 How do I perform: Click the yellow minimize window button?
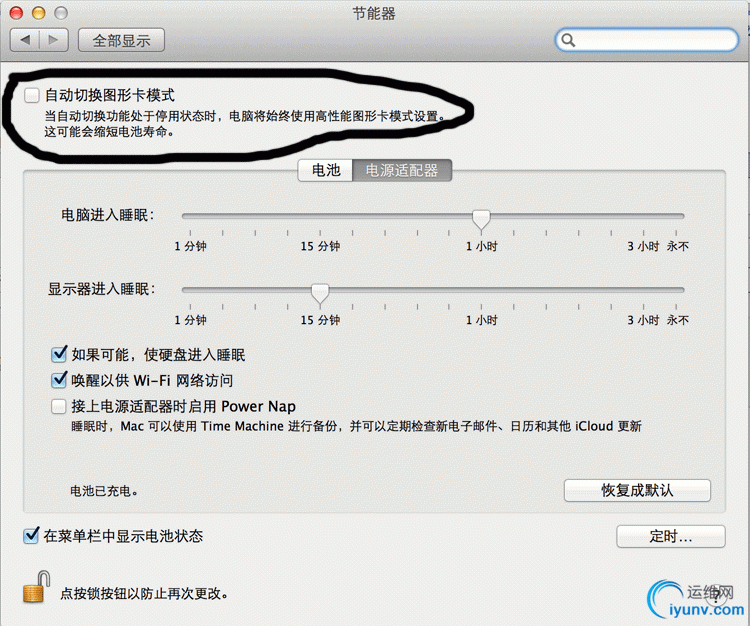pos(38,13)
